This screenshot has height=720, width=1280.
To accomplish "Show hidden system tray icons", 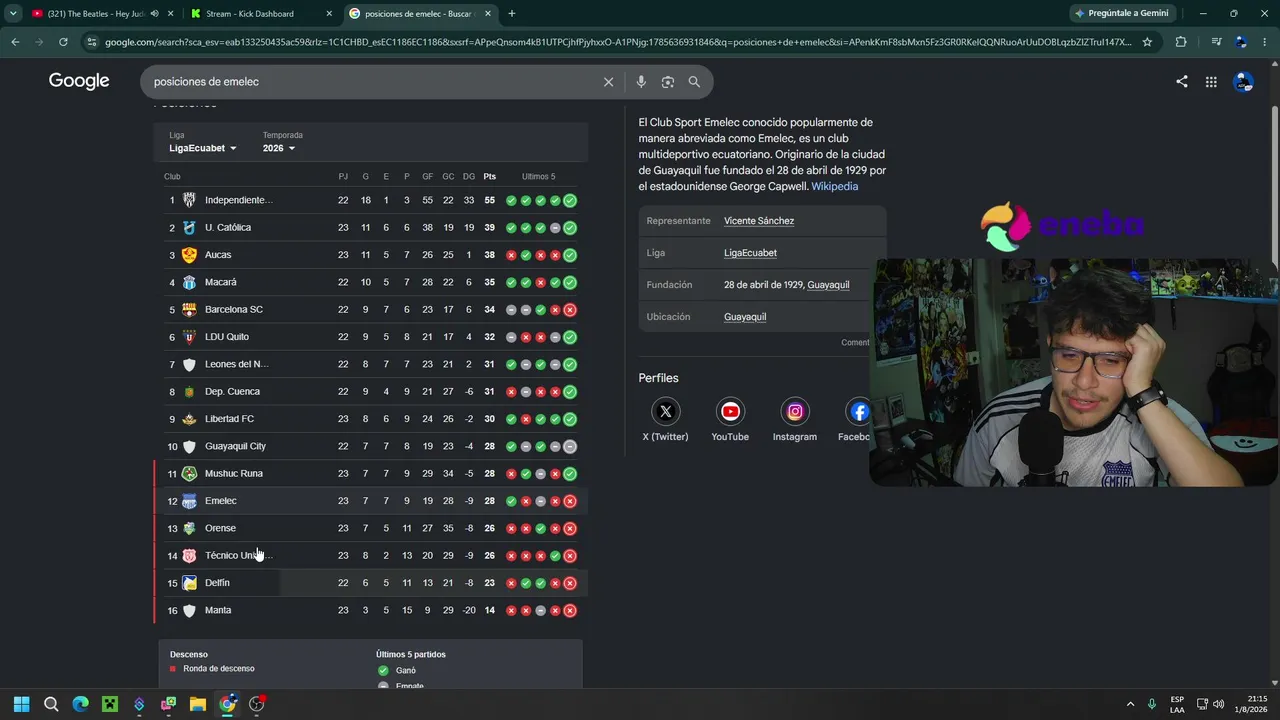I will [x=1131, y=704].
